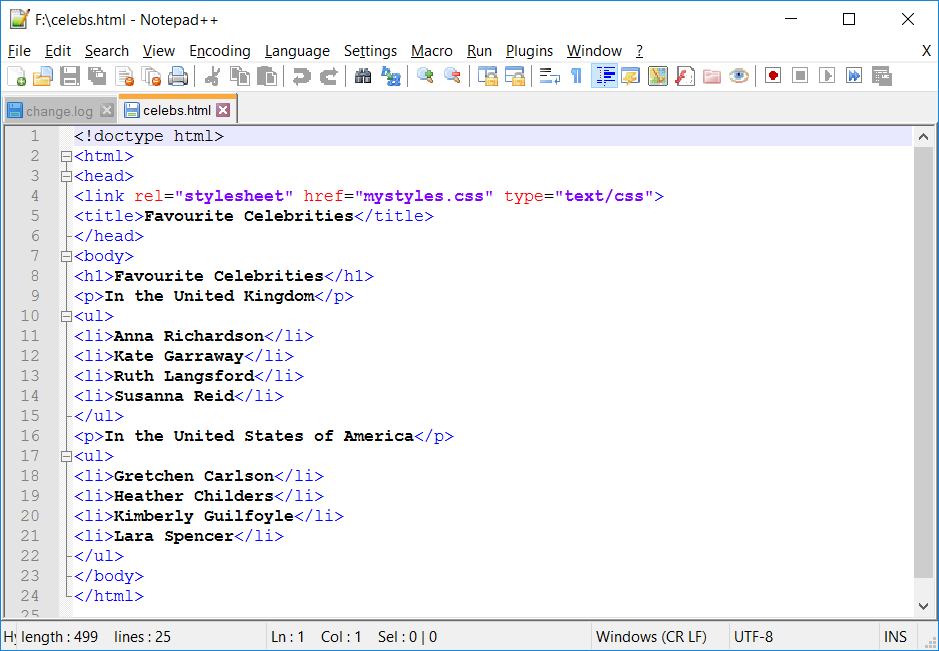
Task: Click the Stop Recording macro icon
Action: pyautogui.click(x=800, y=77)
